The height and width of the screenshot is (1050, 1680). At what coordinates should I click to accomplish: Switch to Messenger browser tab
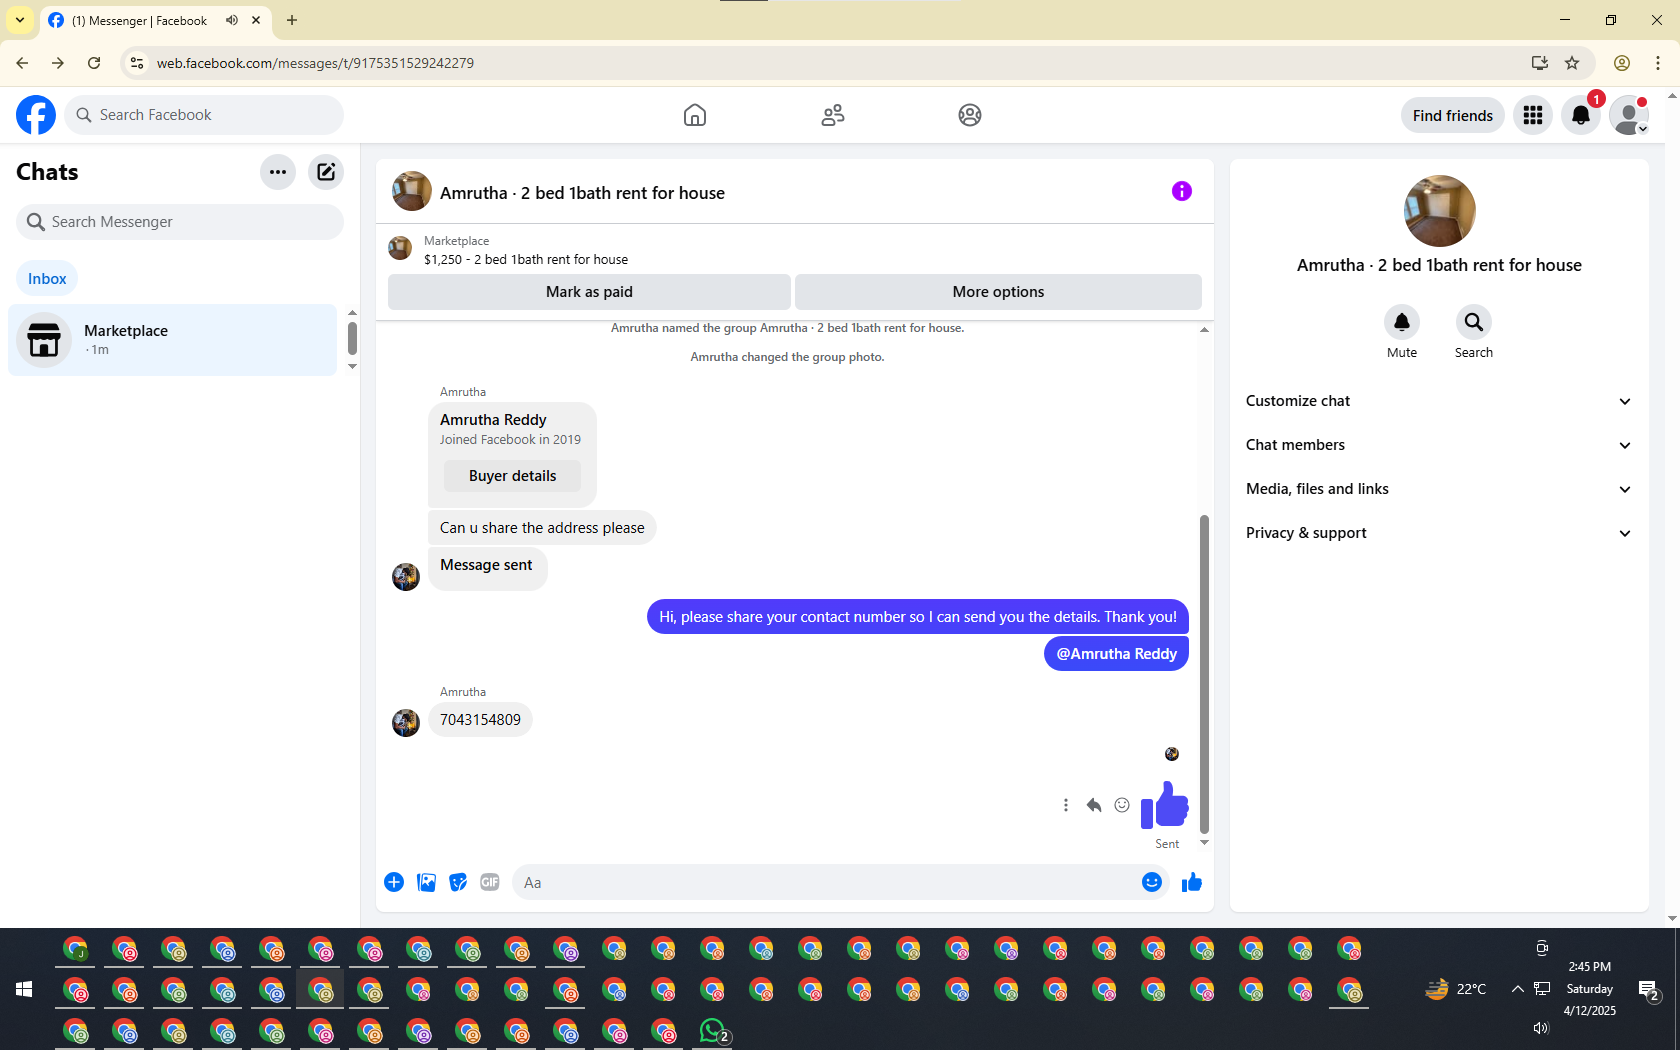(x=155, y=20)
